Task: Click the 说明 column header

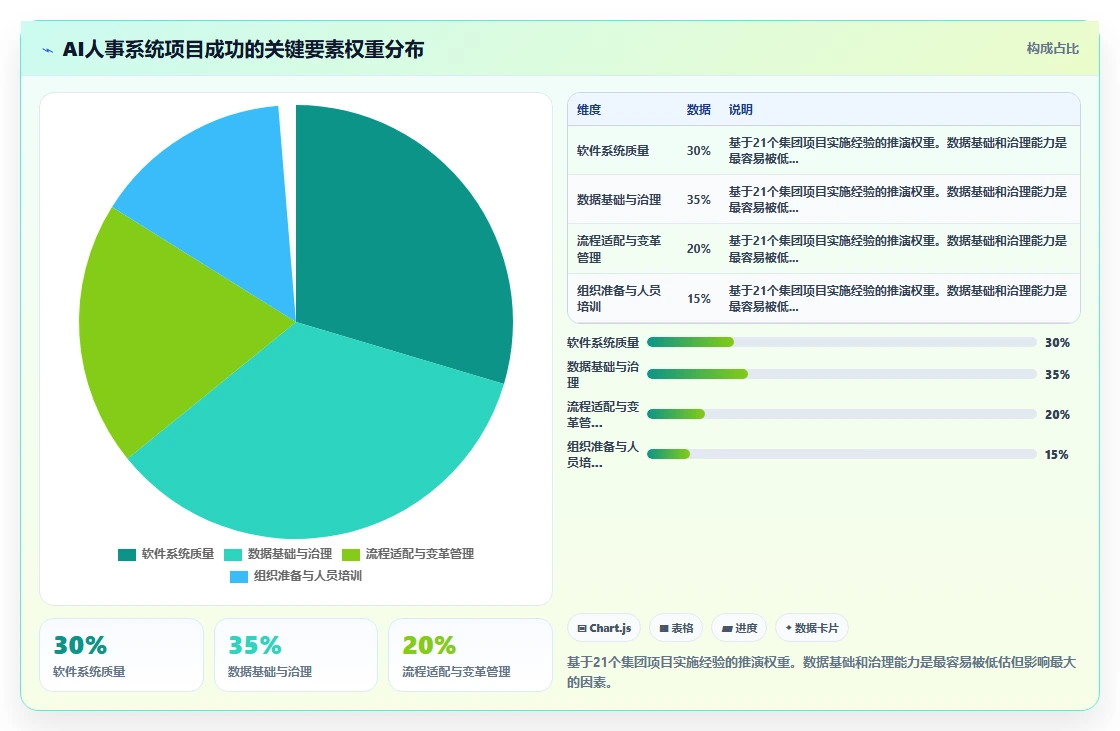Action: [741, 110]
